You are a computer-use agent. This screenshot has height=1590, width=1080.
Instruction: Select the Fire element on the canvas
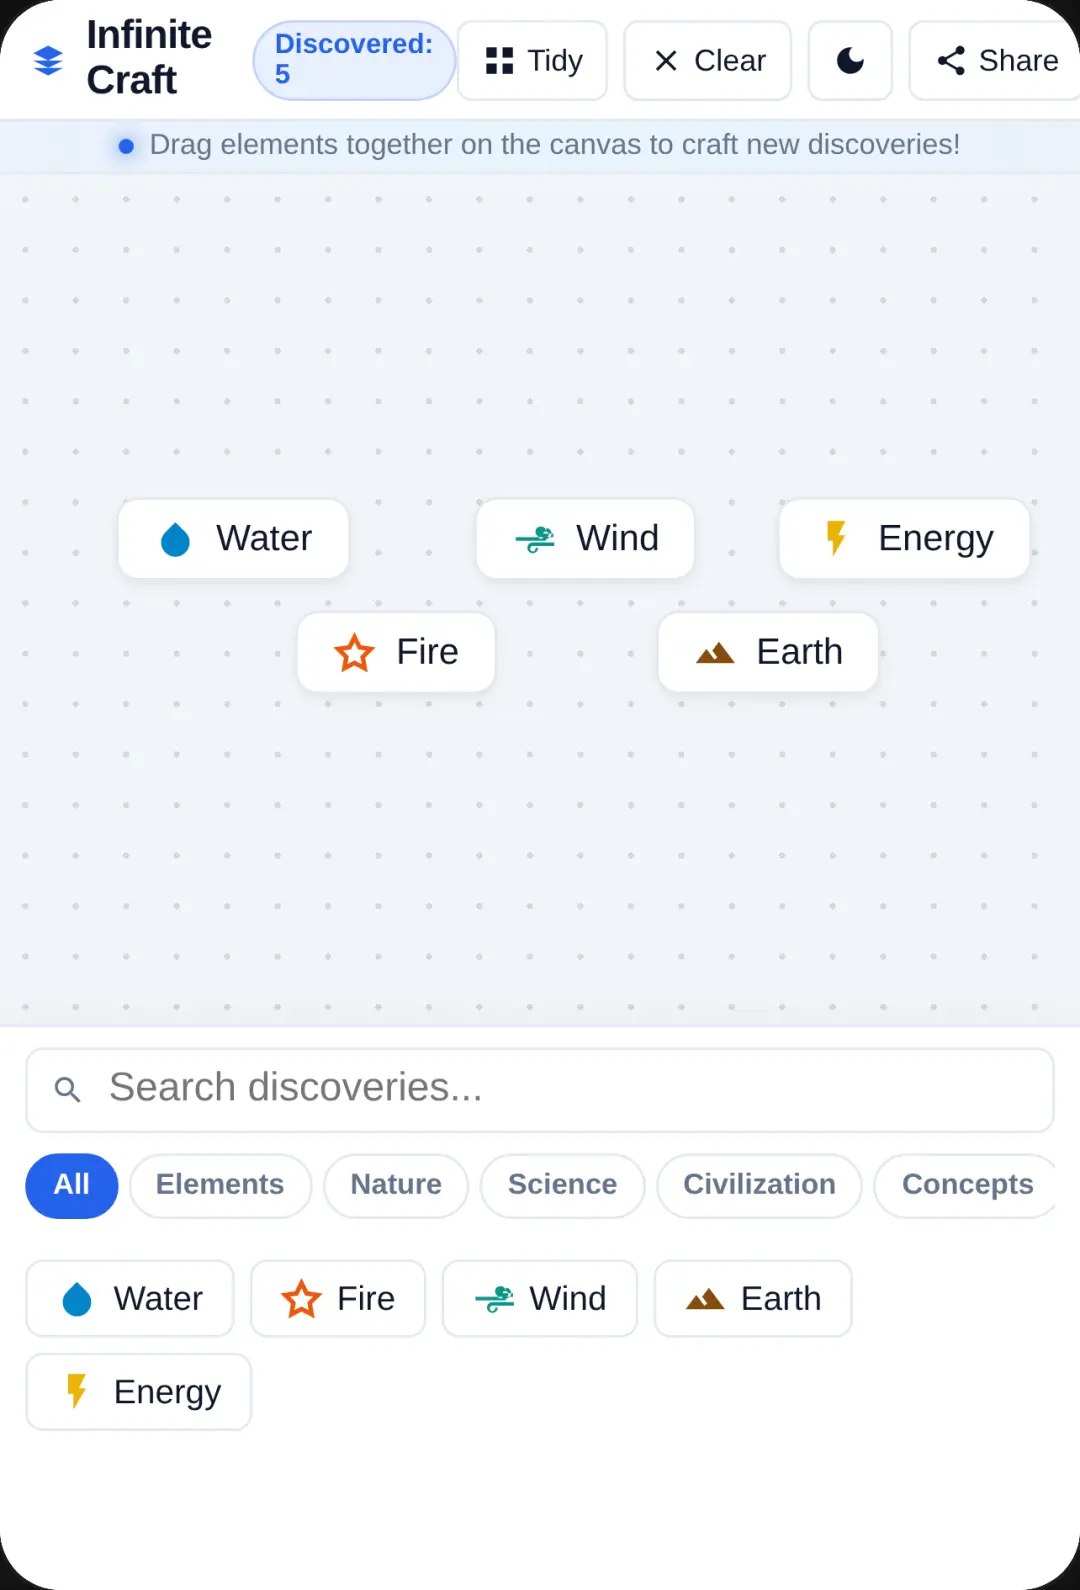coord(396,652)
